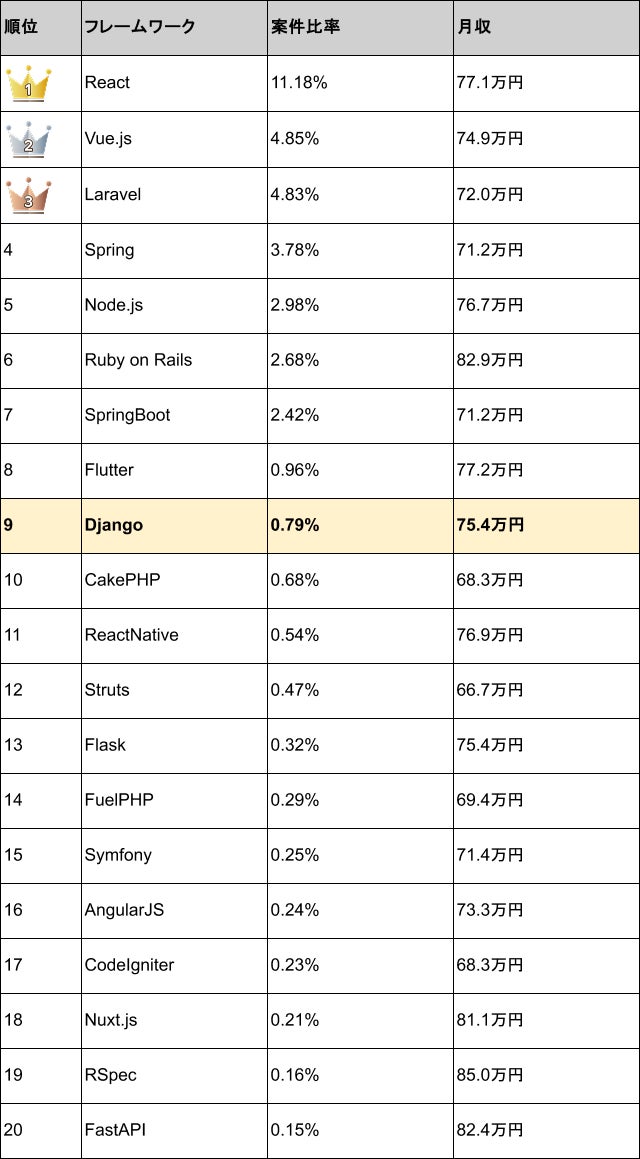Select the Vue.js framework name
Image resolution: width=640 pixels, height=1159 pixels.
point(108,139)
